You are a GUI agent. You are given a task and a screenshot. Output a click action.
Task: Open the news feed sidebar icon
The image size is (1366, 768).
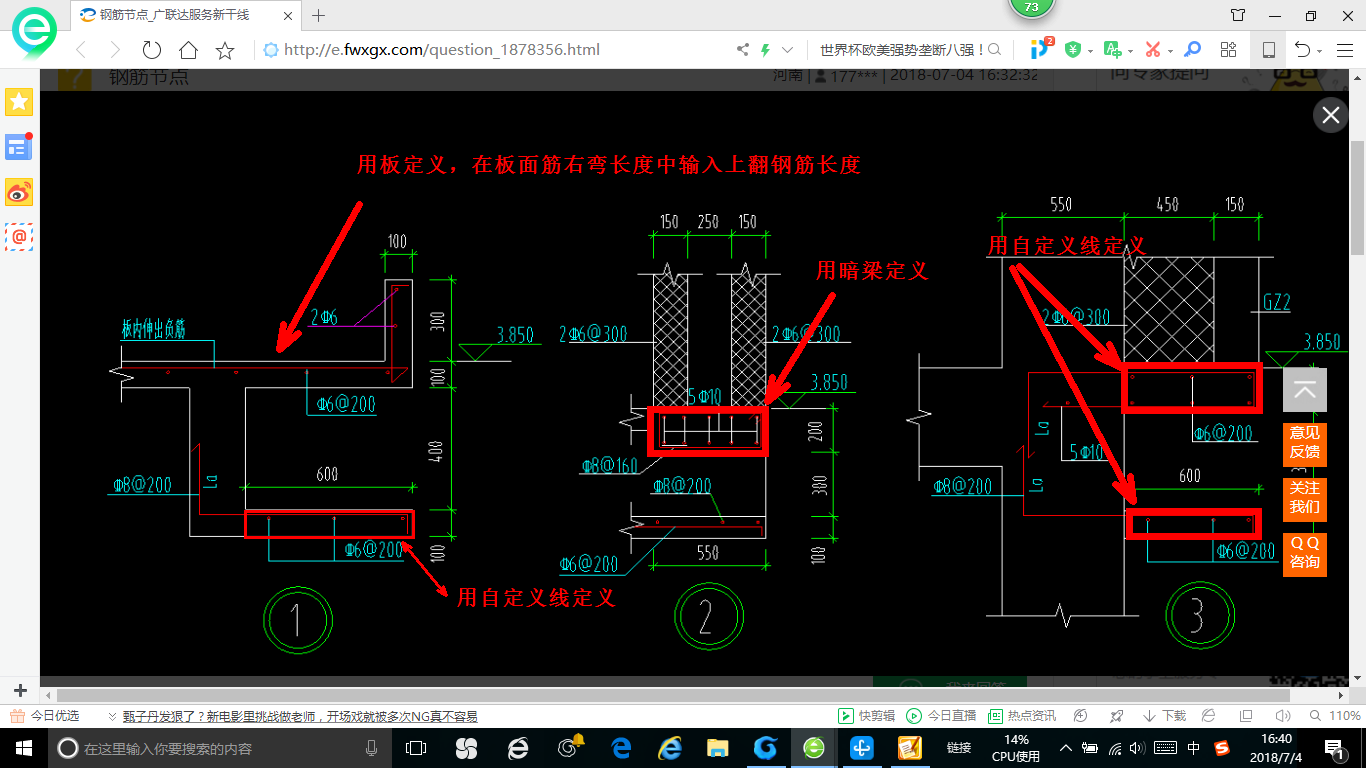[x=19, y=147]
